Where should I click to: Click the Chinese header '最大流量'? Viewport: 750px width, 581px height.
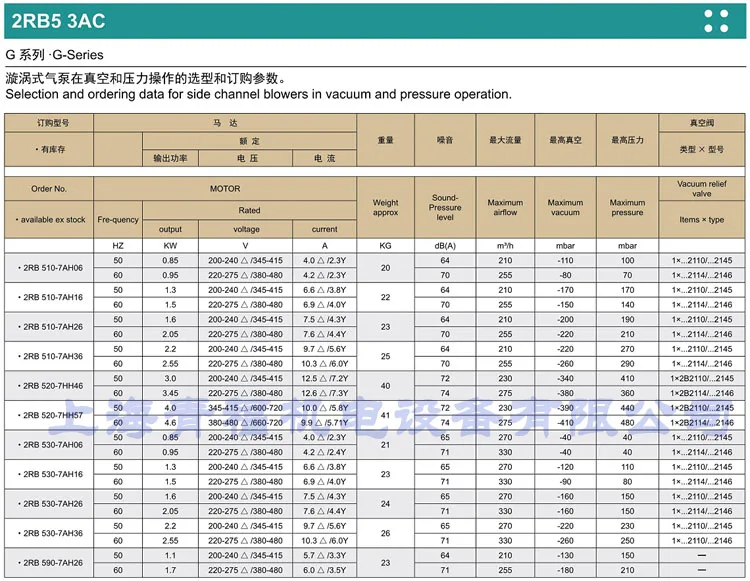(x=505, y=140)
